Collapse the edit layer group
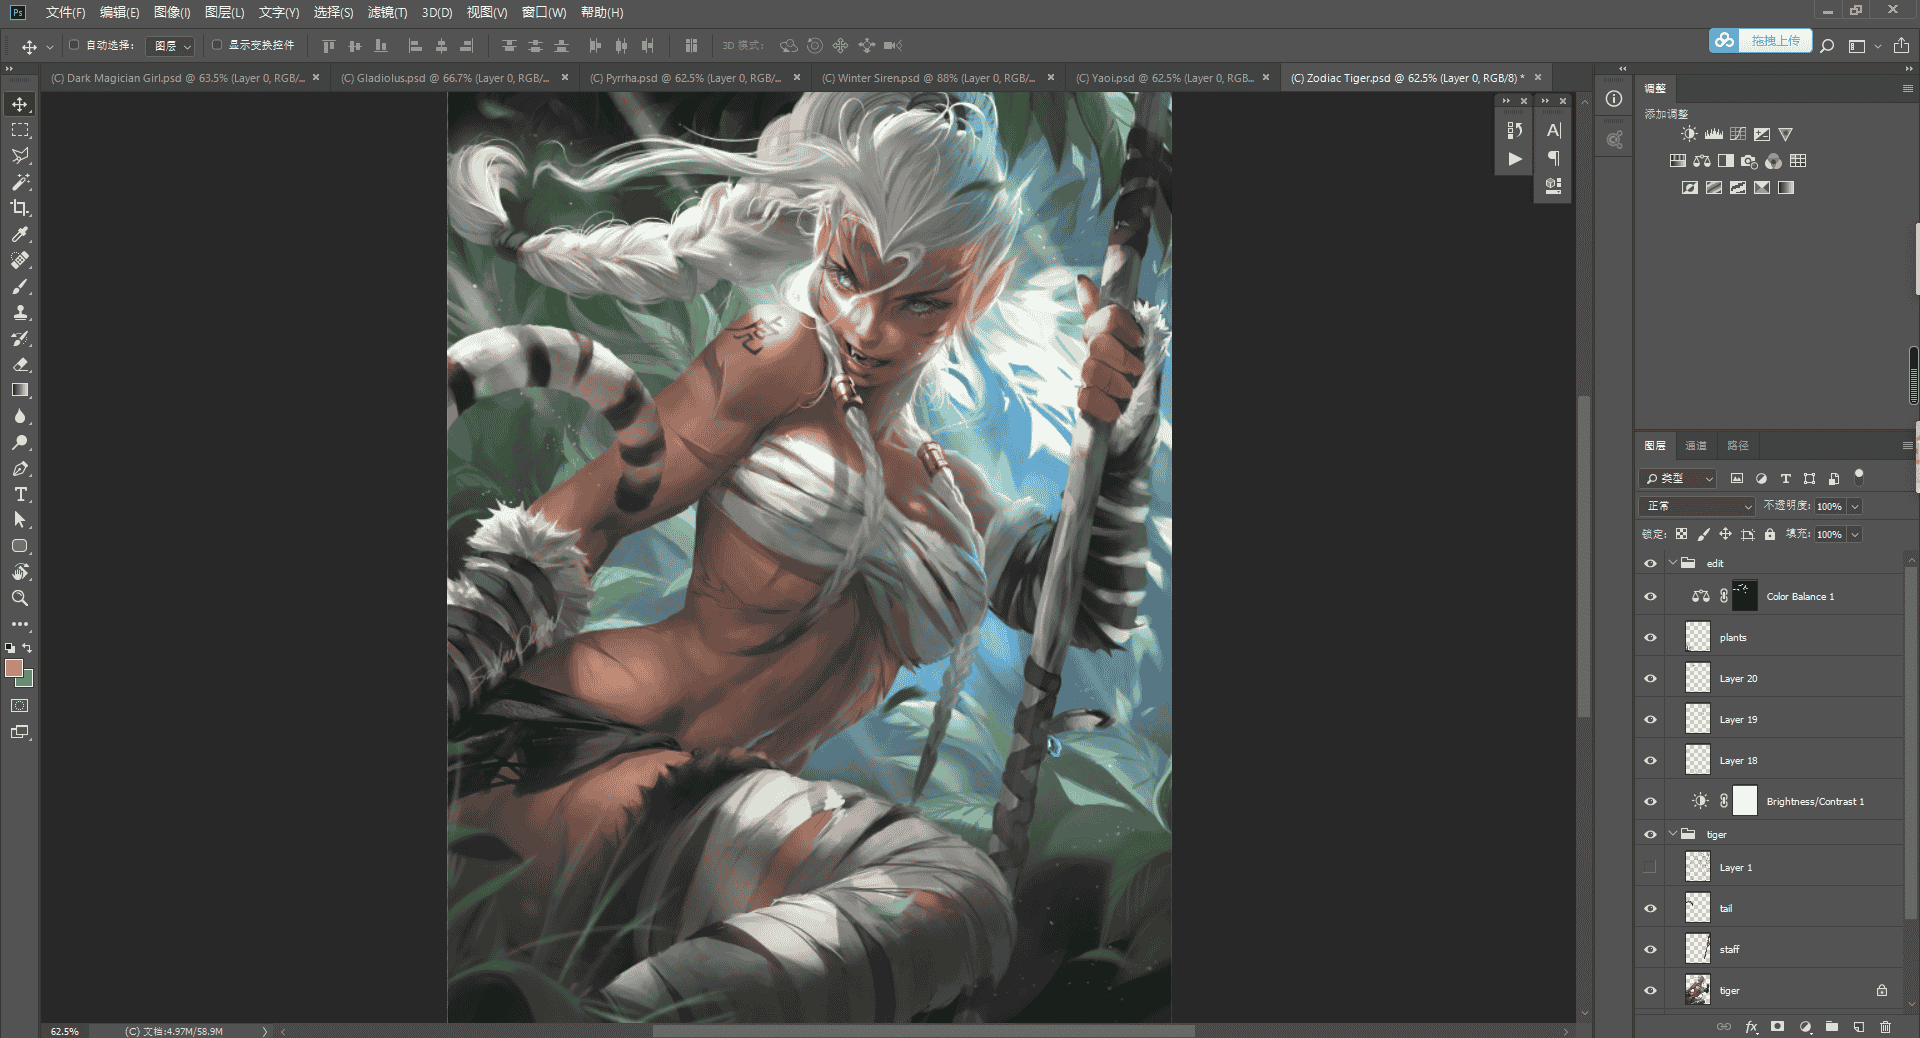The width and height of the screenshot is (1920, 1038). pyautogui.click(x=1673, y=563)
